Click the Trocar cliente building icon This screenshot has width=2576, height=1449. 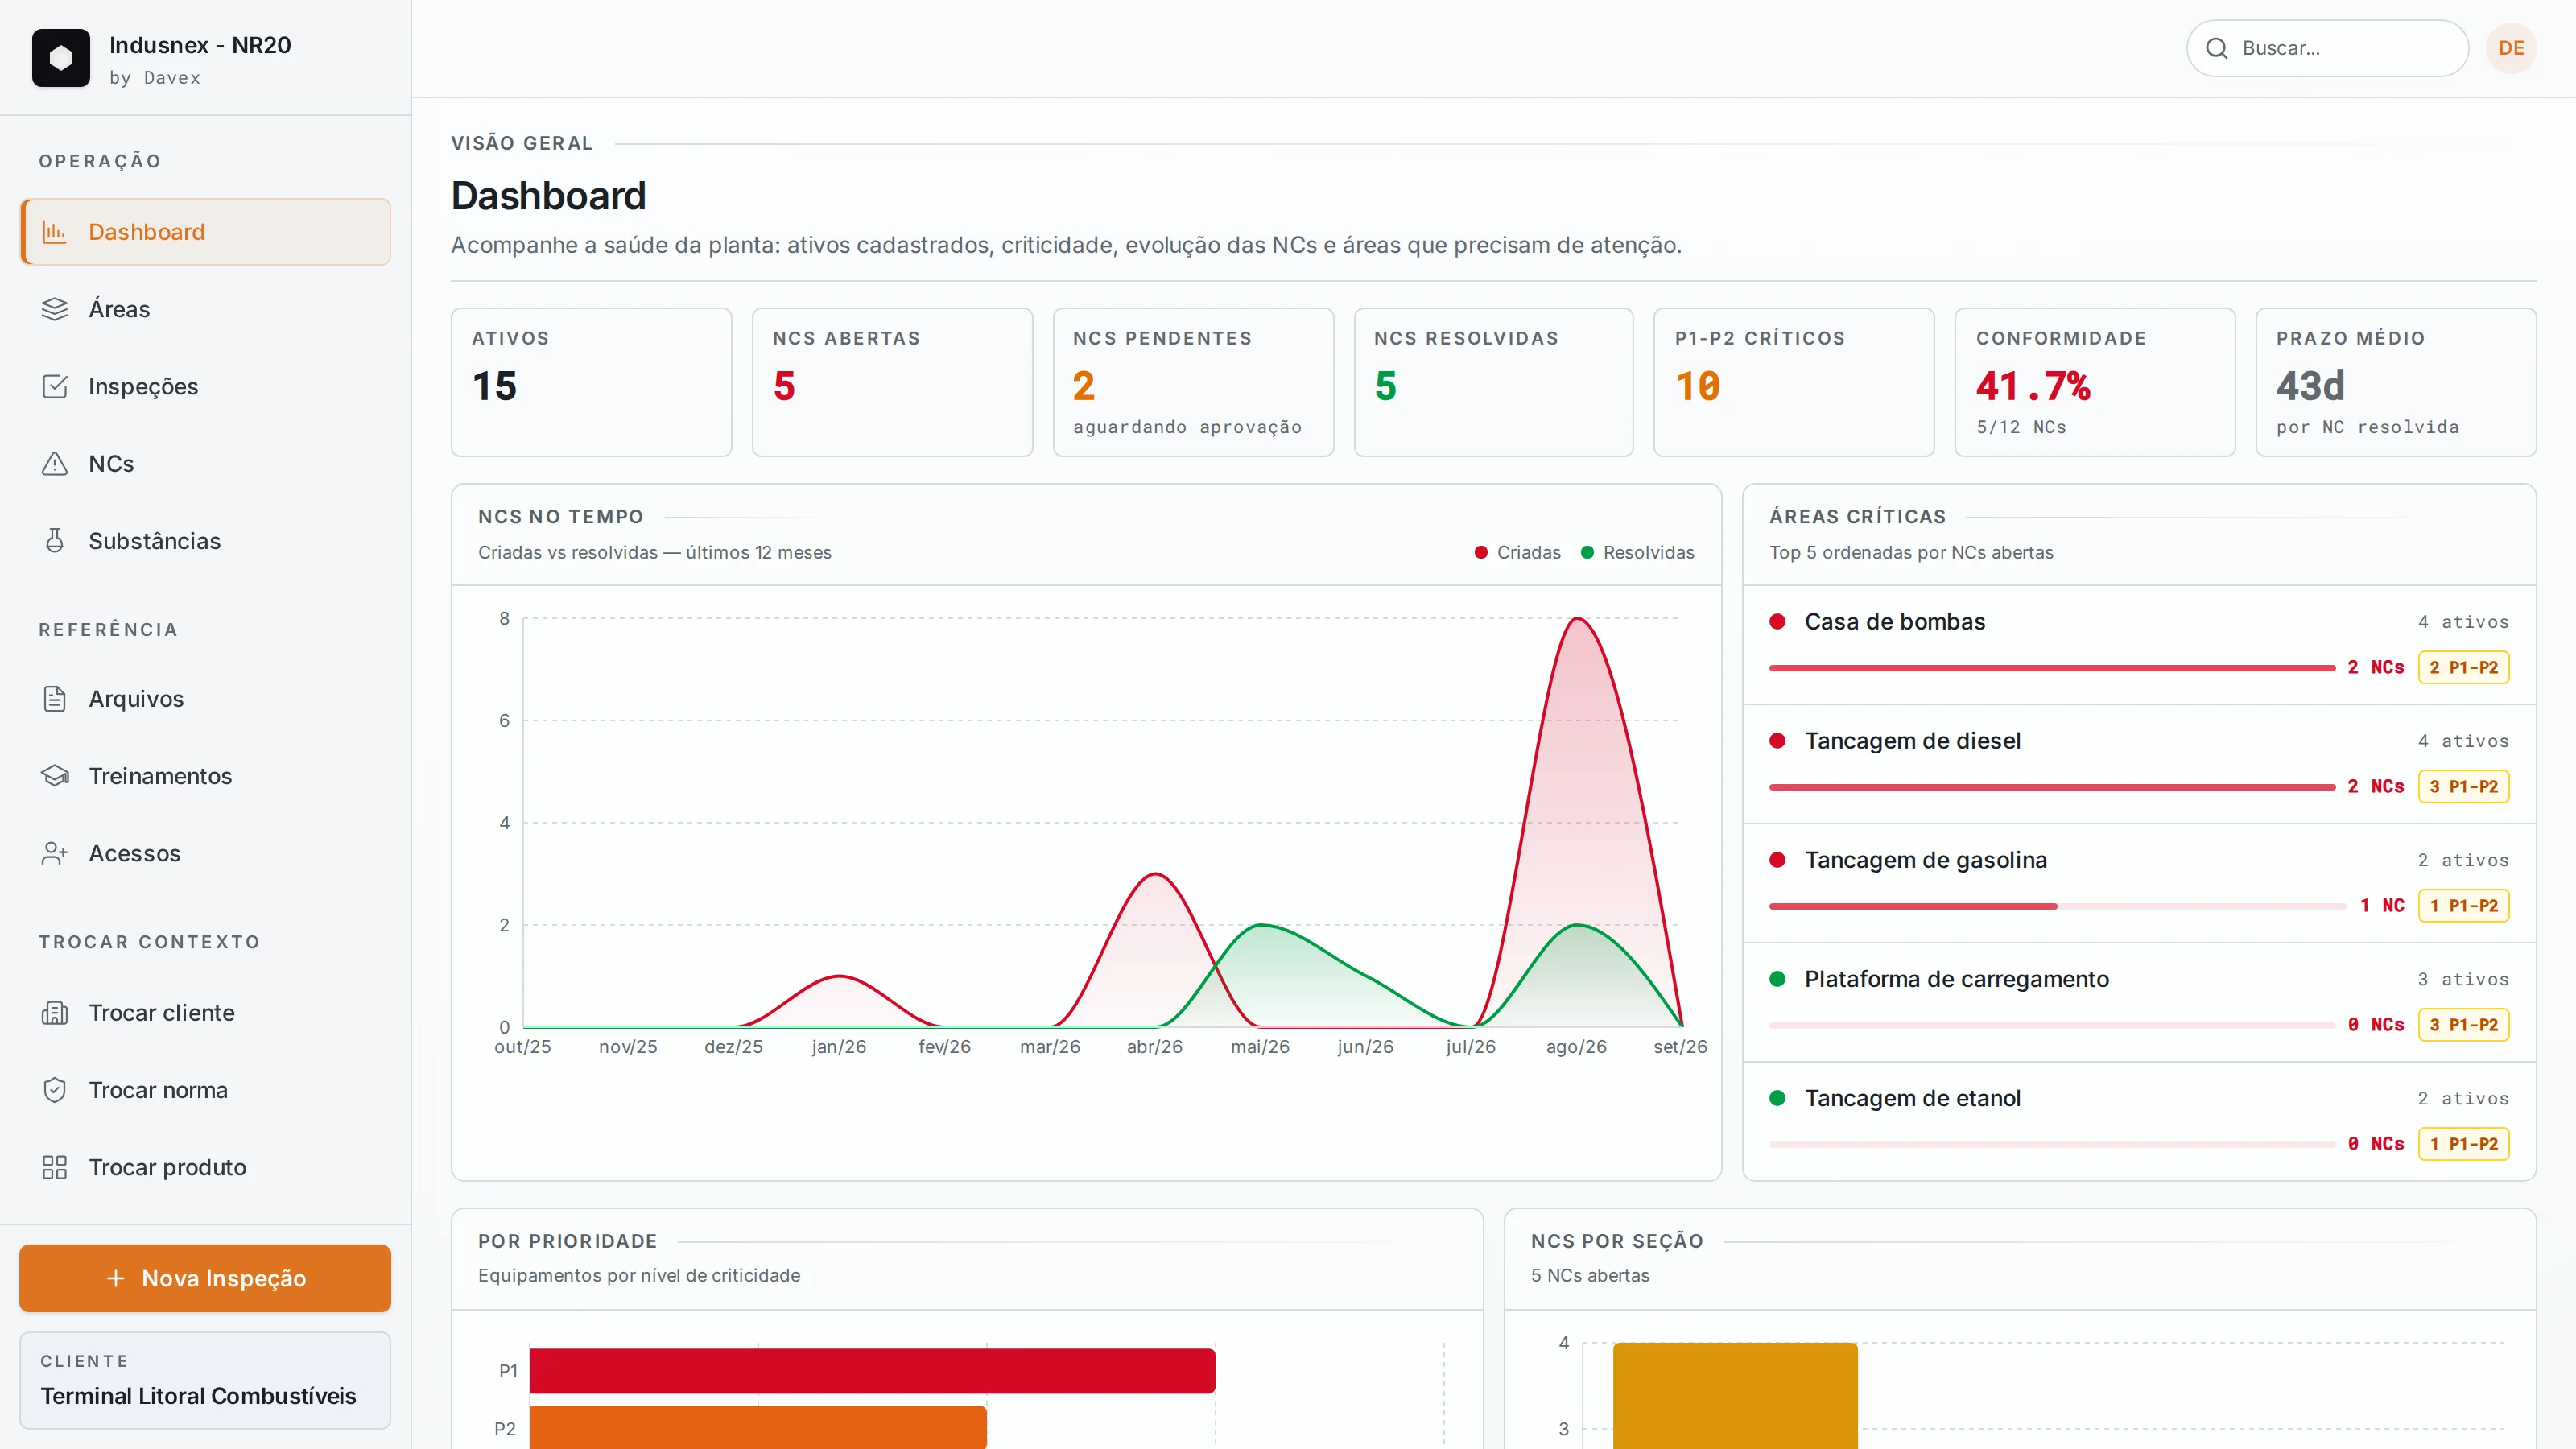(54, 1013)
